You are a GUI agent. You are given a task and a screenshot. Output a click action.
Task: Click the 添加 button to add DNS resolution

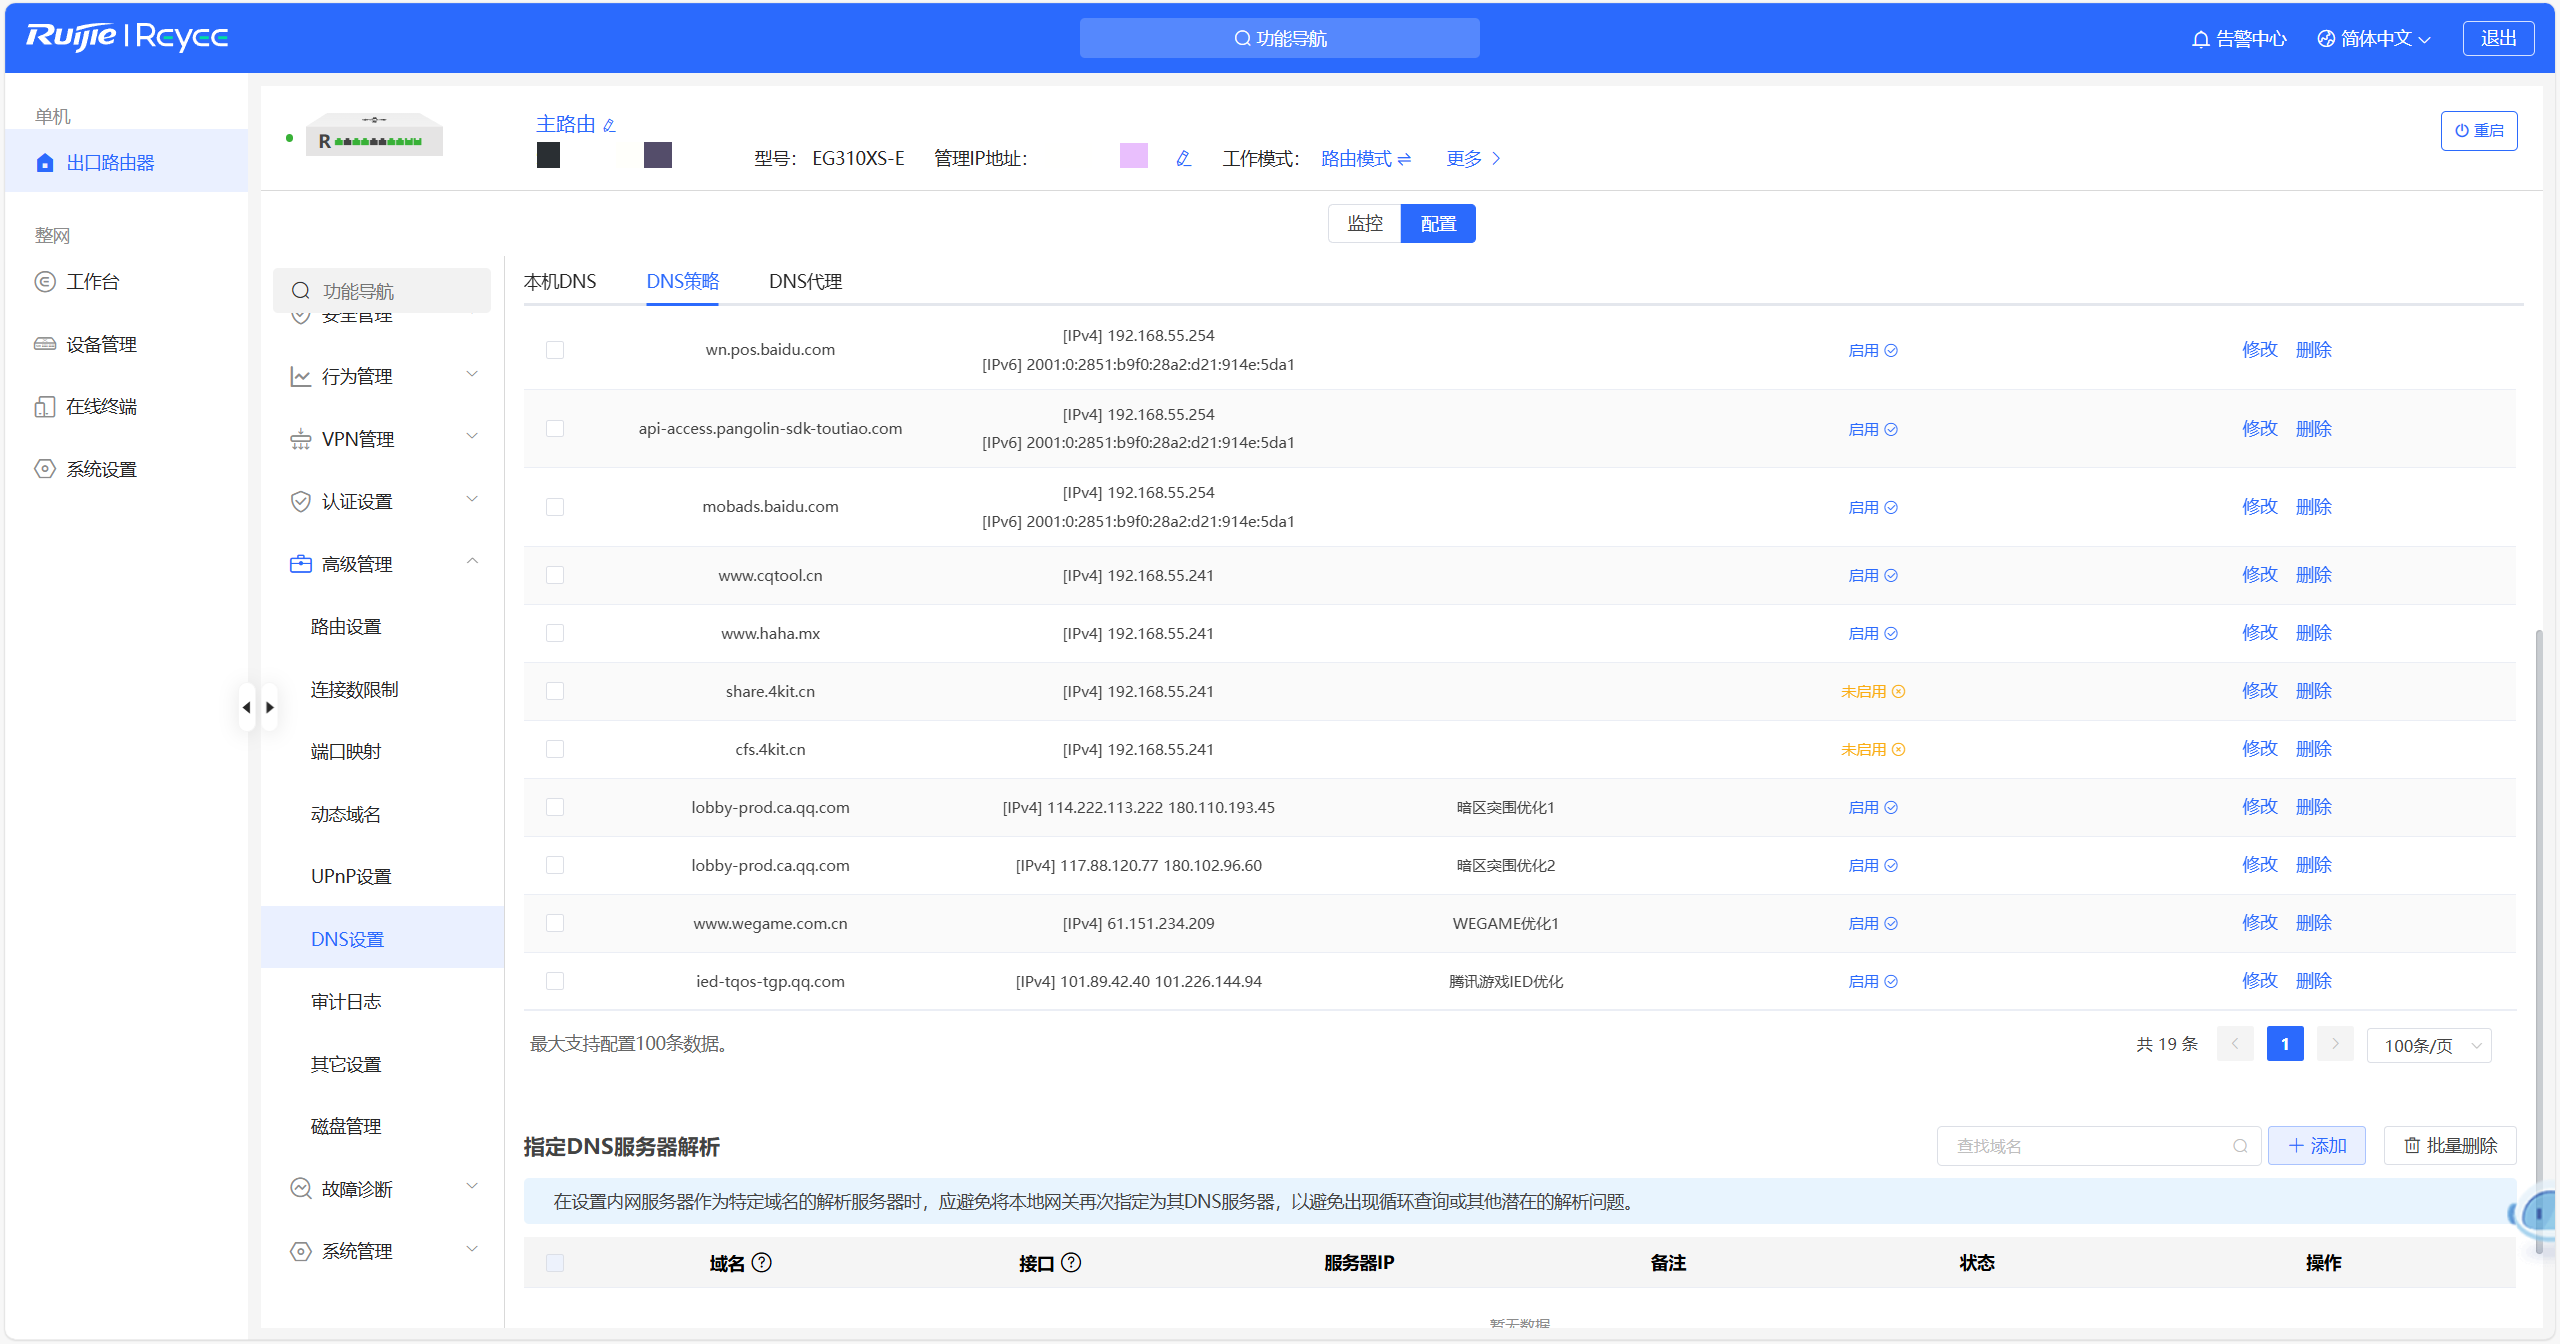click(x=2317, y=1145)
